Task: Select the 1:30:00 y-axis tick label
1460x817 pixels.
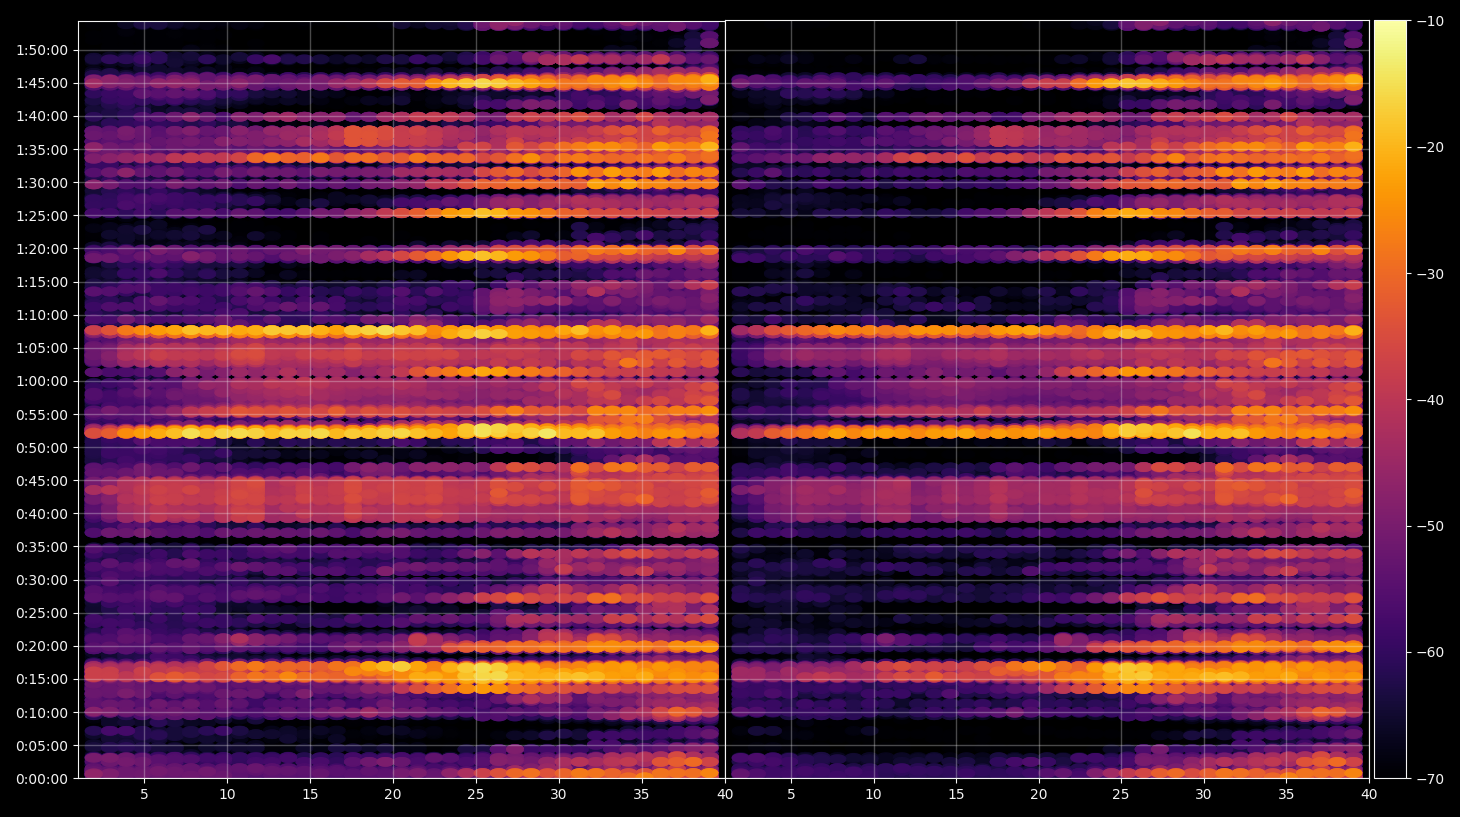Action: click(42, 183)
